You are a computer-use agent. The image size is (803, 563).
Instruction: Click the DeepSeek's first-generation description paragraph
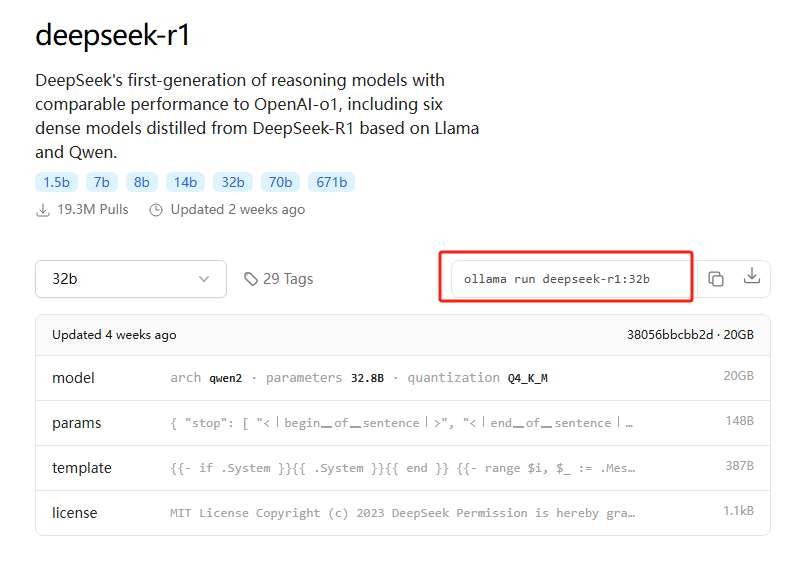257,116
